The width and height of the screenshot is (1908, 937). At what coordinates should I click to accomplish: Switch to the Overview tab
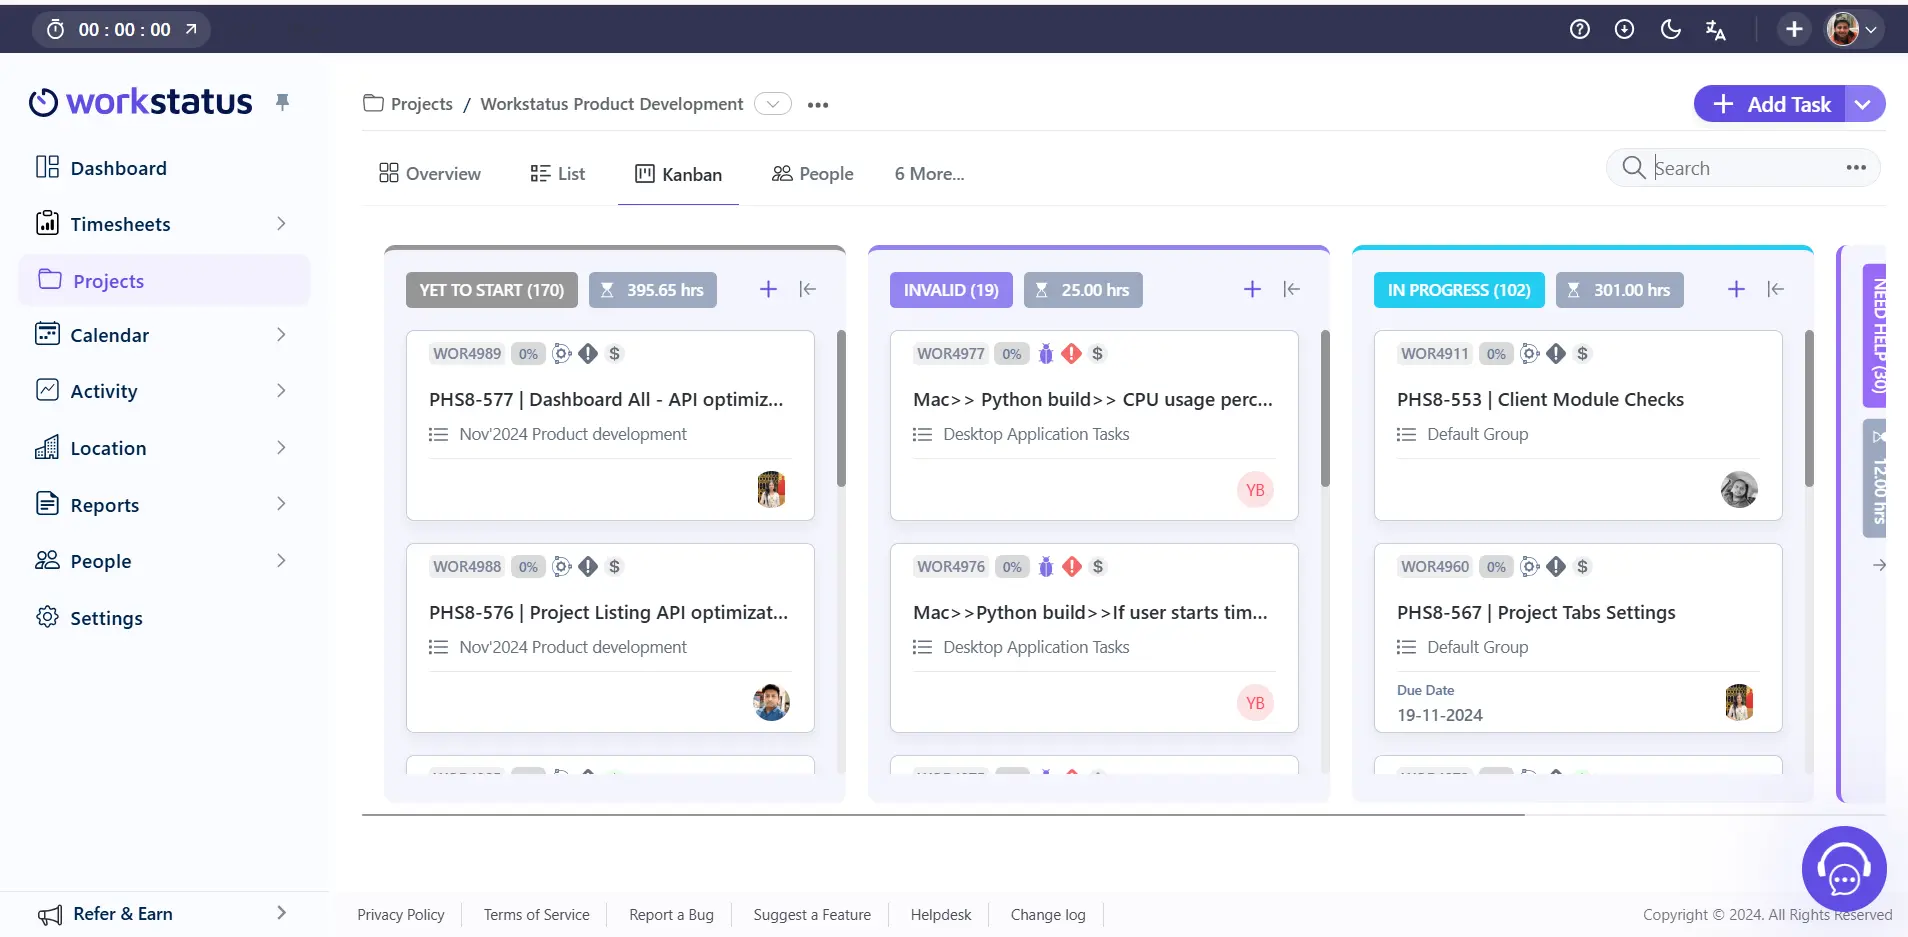click(x=430, y=174)
